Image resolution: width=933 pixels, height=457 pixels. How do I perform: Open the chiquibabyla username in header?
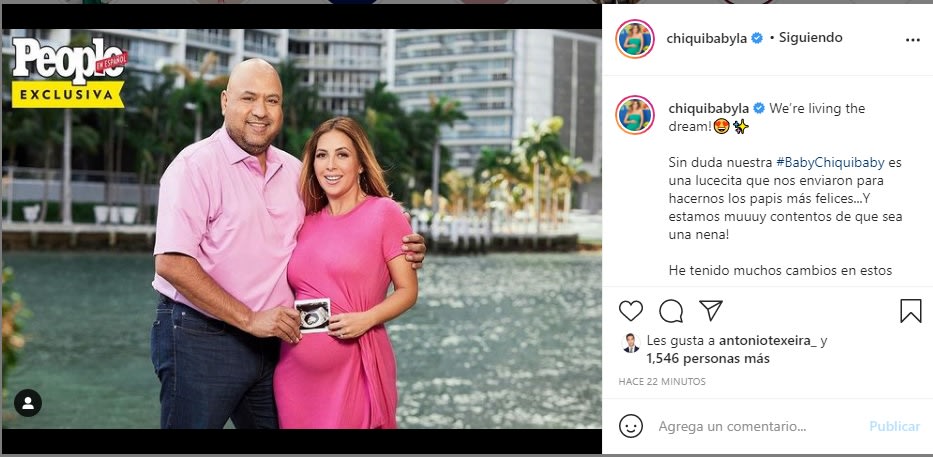707,39
